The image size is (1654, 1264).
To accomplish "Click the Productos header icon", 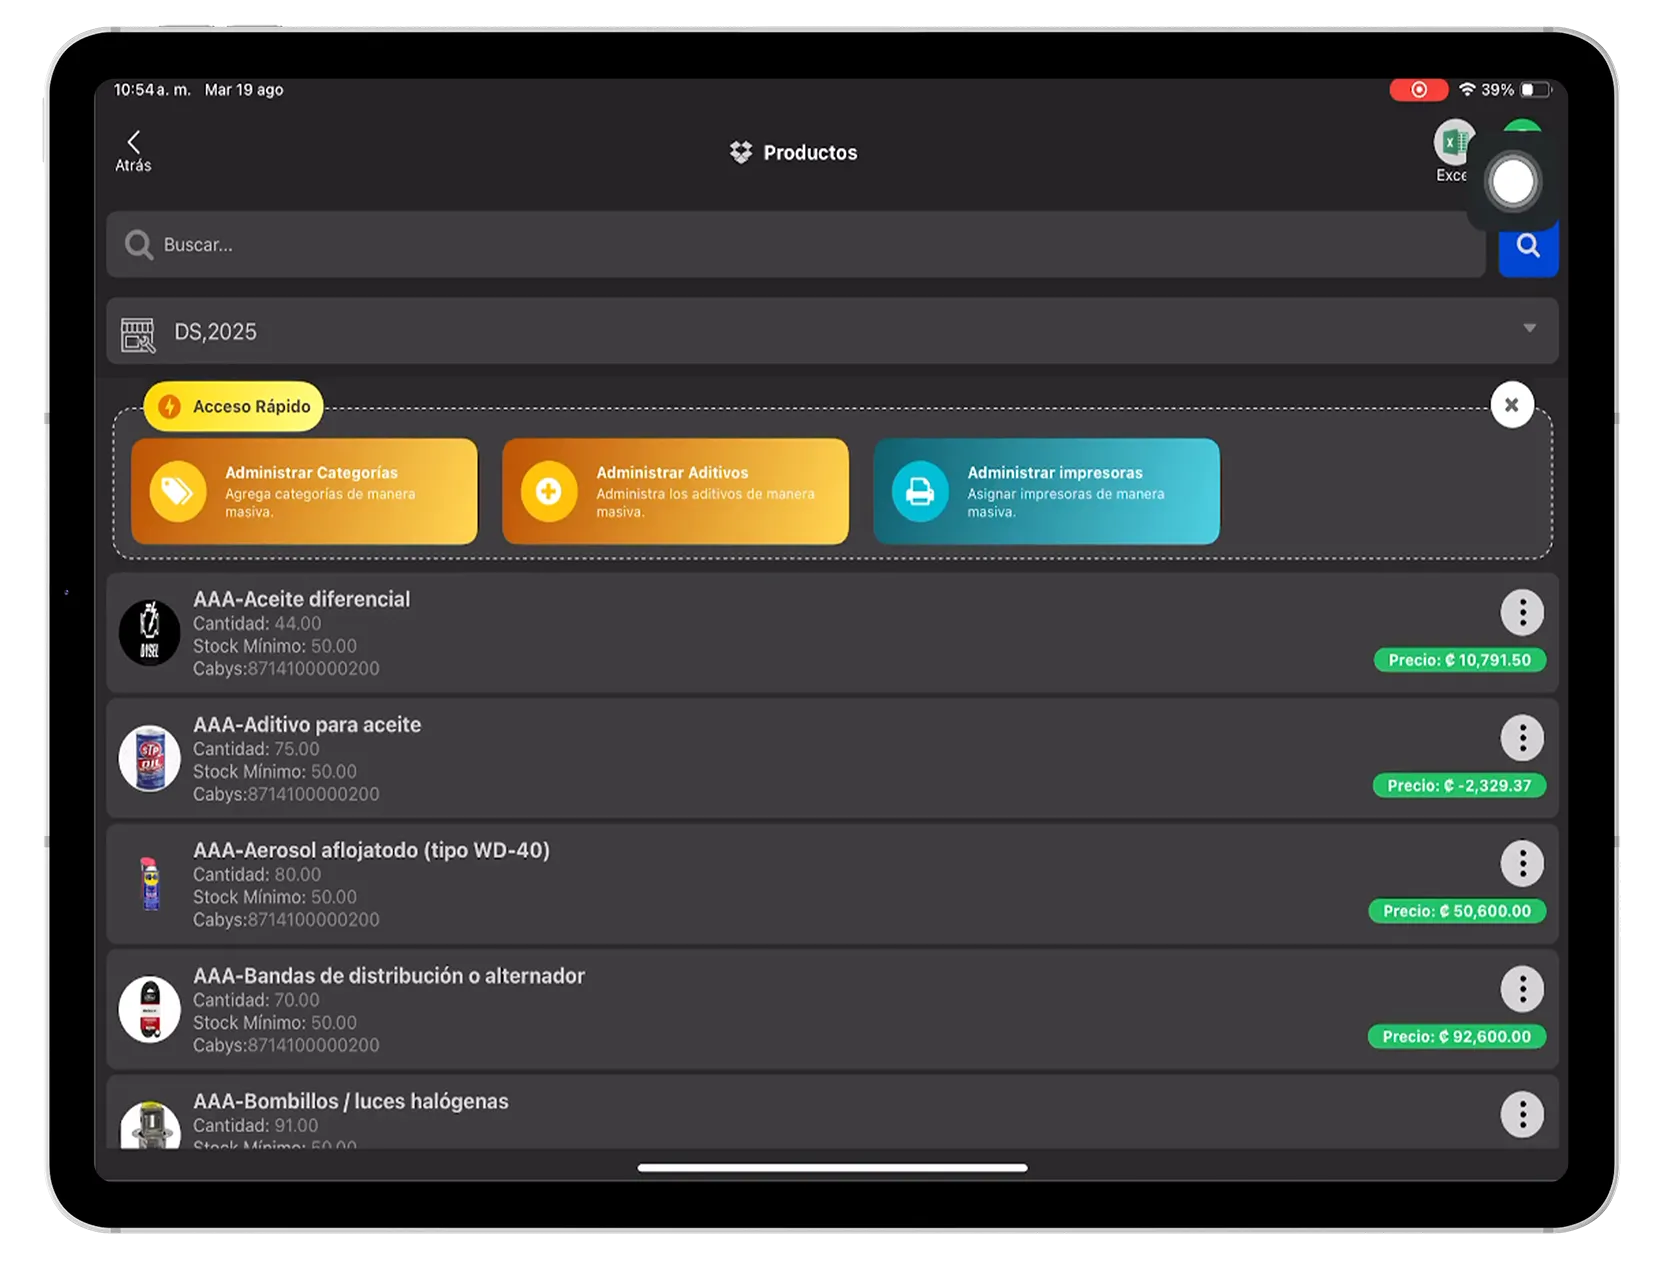I will 741,152.
